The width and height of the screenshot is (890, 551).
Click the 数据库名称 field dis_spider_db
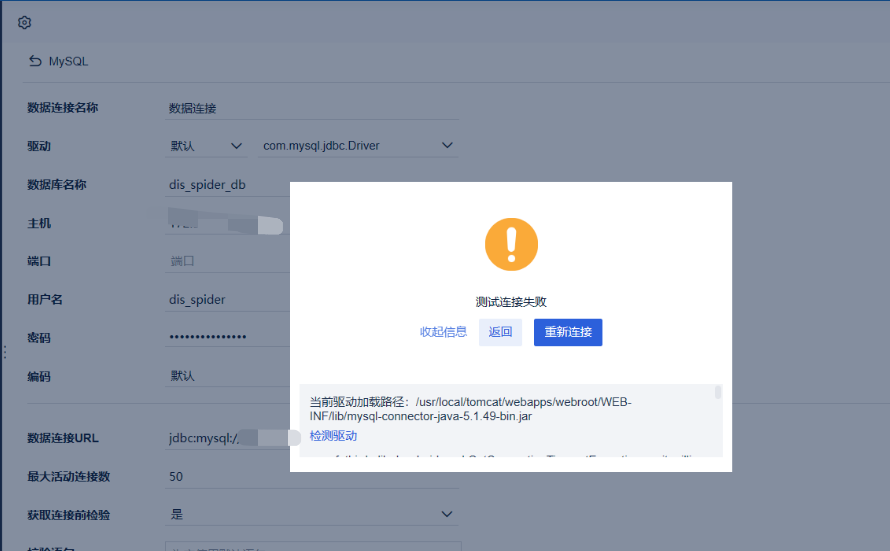tap(228, 185)
